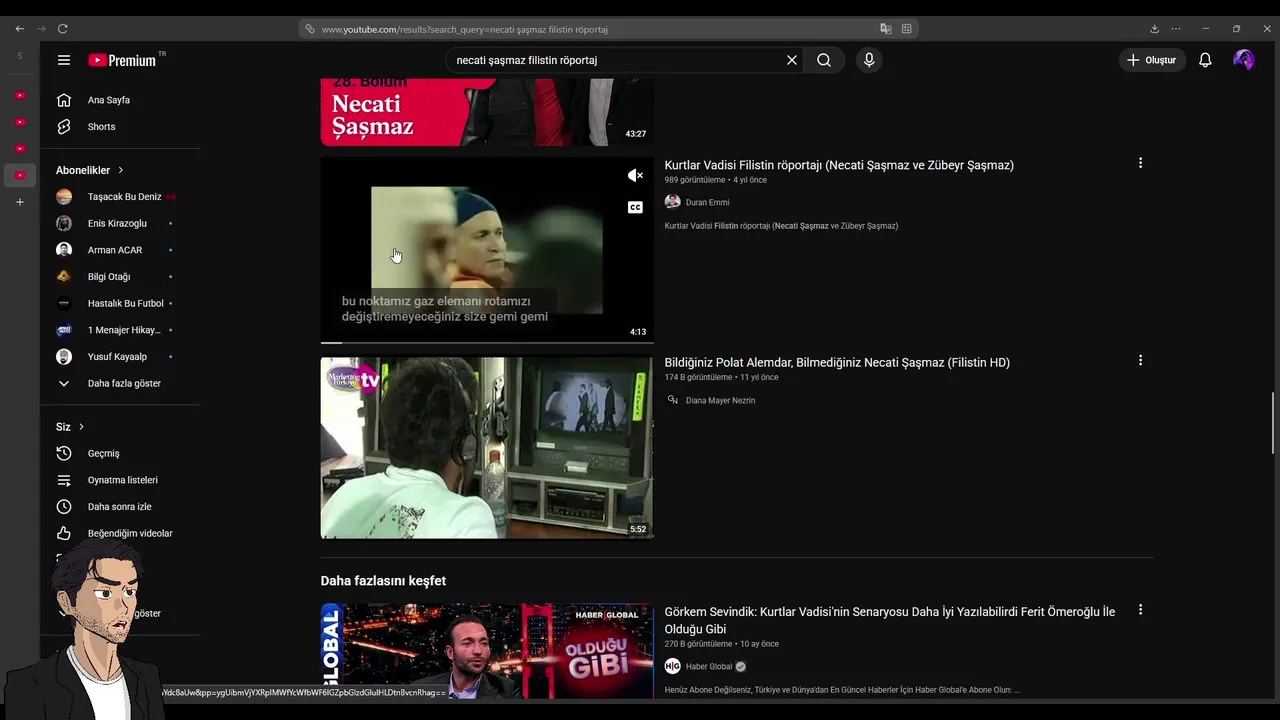Open Enis Kirazoglu subscription
Viewport: 1280px width, 720px height.
coord(118,223)
